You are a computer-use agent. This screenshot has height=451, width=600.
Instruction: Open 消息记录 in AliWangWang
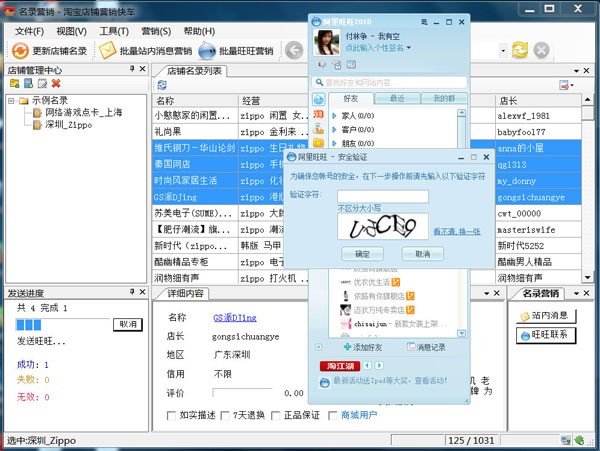[x=426, y=347]
